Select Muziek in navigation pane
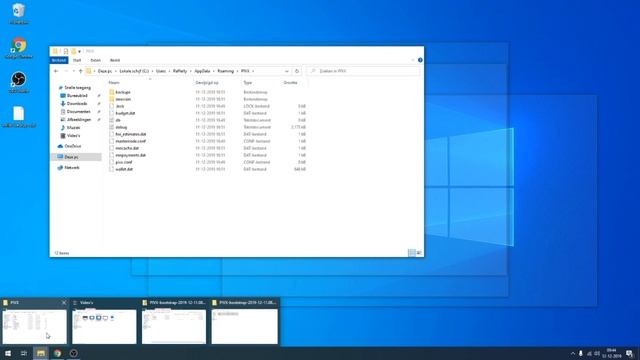Viewport: 640px width, 360px height. 73,128
